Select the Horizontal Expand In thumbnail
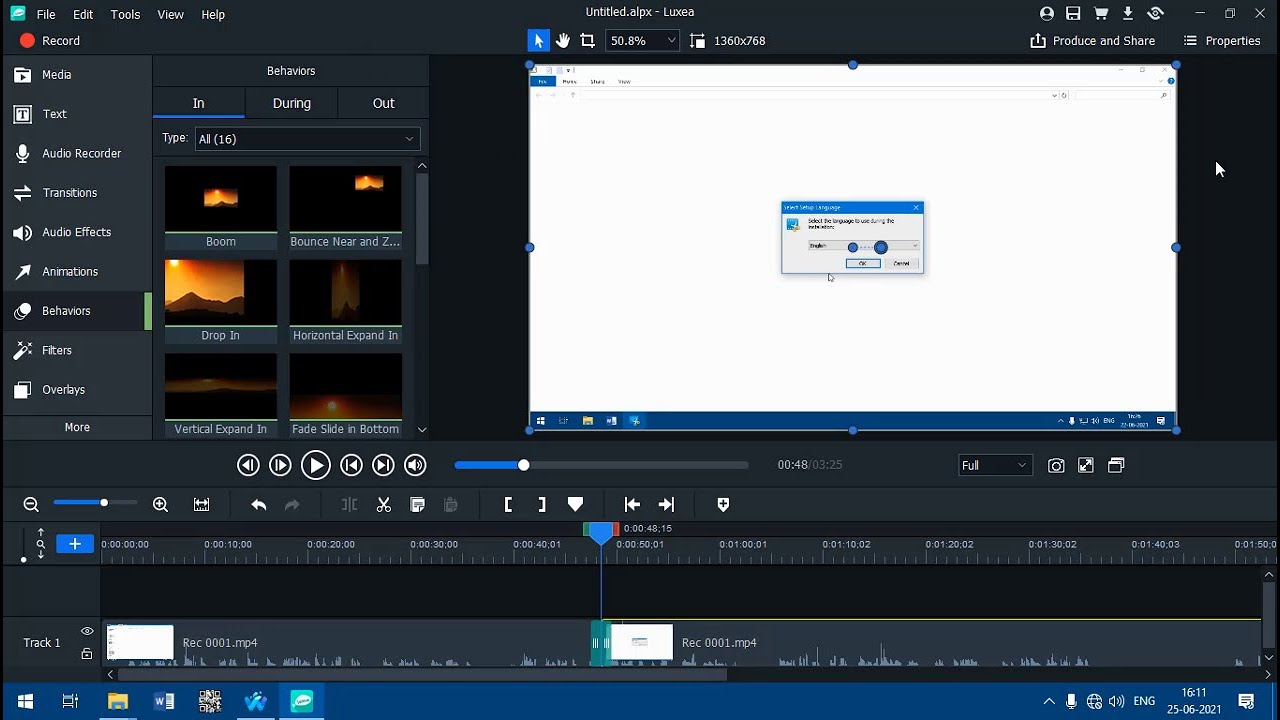The image size is (1280, 720). click(x=345, y=301)
